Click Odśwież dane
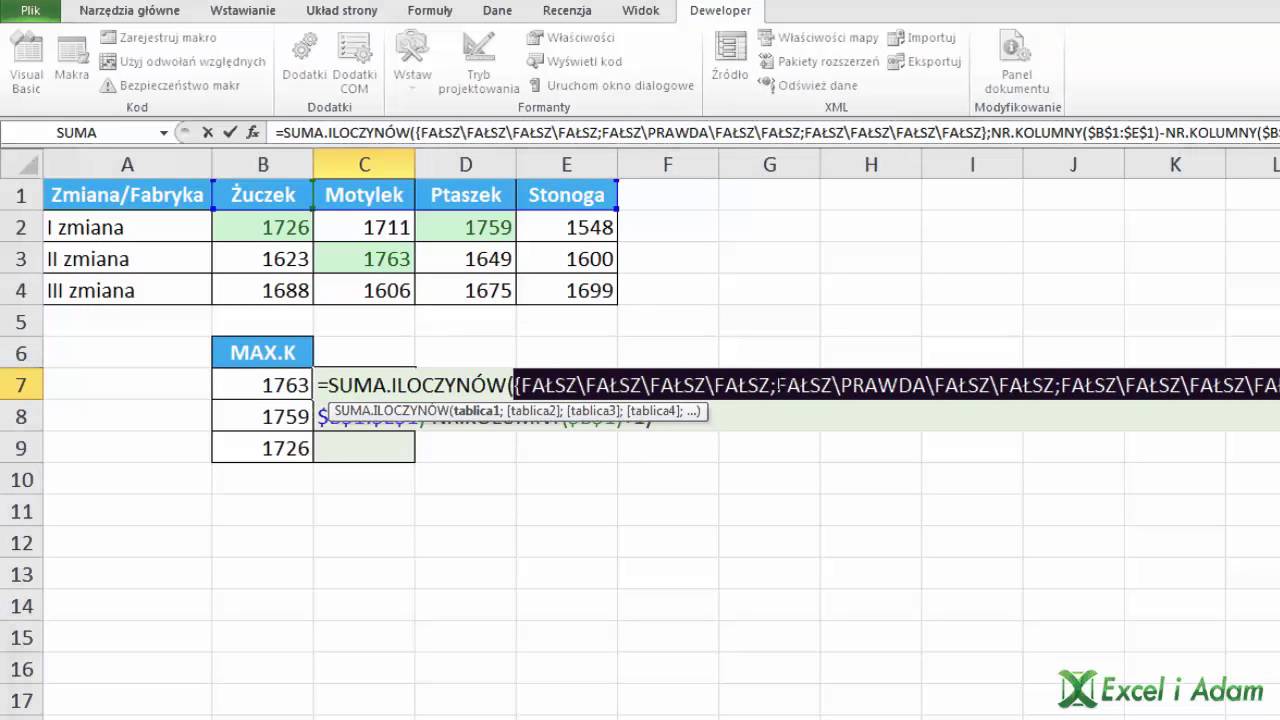This screenshot has width=1280, height=720. (x=808, y=86)
